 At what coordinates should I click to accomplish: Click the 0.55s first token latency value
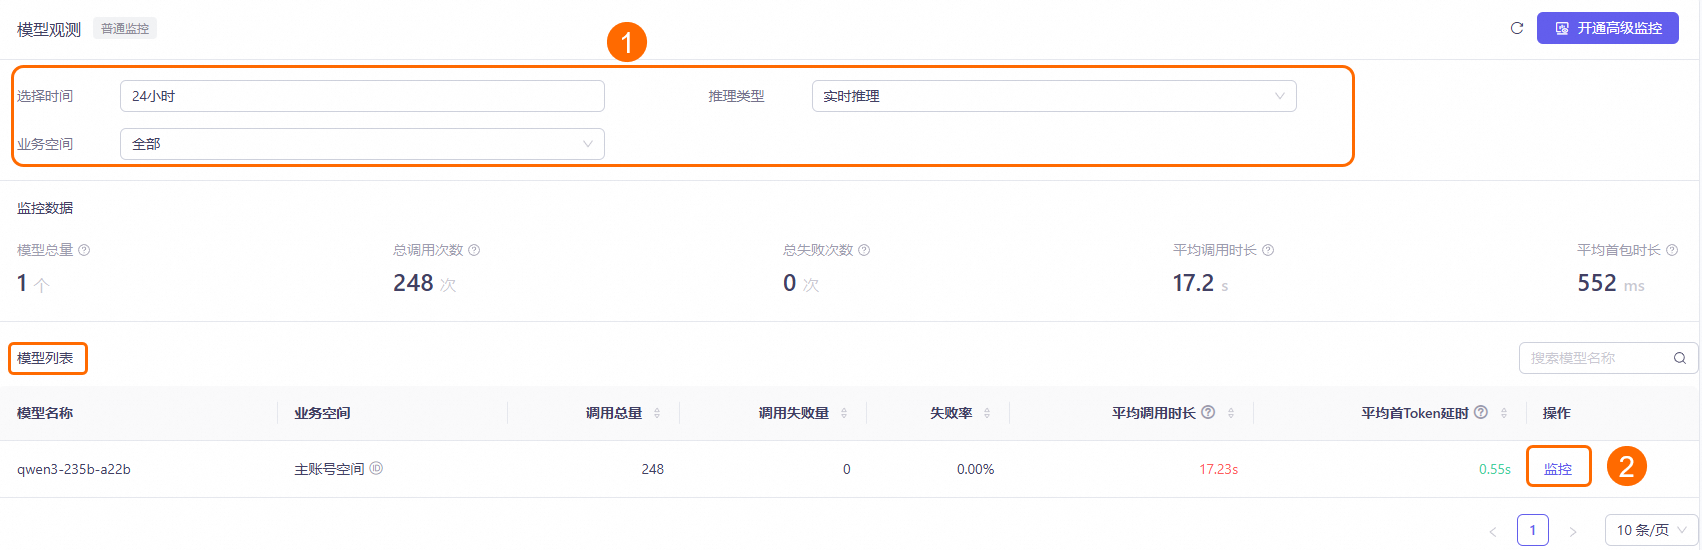[1495, 469]
